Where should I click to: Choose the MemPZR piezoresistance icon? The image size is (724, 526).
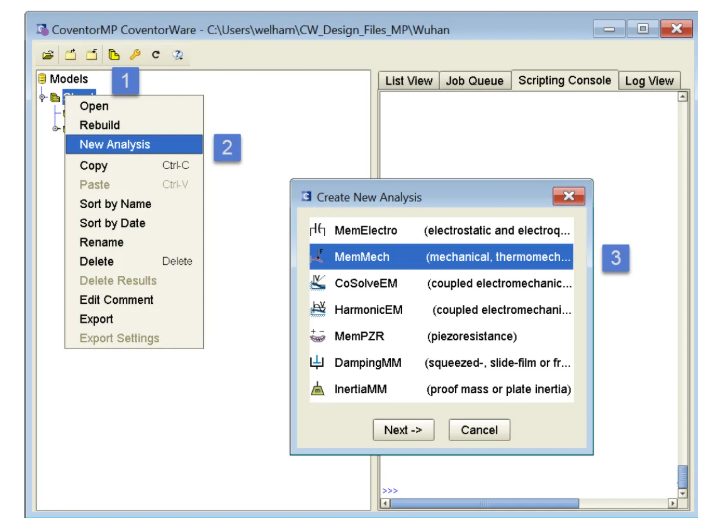pyautogui.click(x=318, y=336)
